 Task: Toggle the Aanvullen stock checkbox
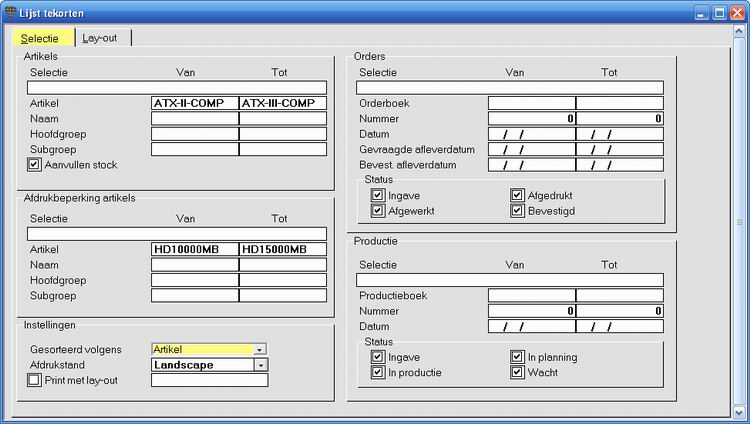(x=34, y=165)
